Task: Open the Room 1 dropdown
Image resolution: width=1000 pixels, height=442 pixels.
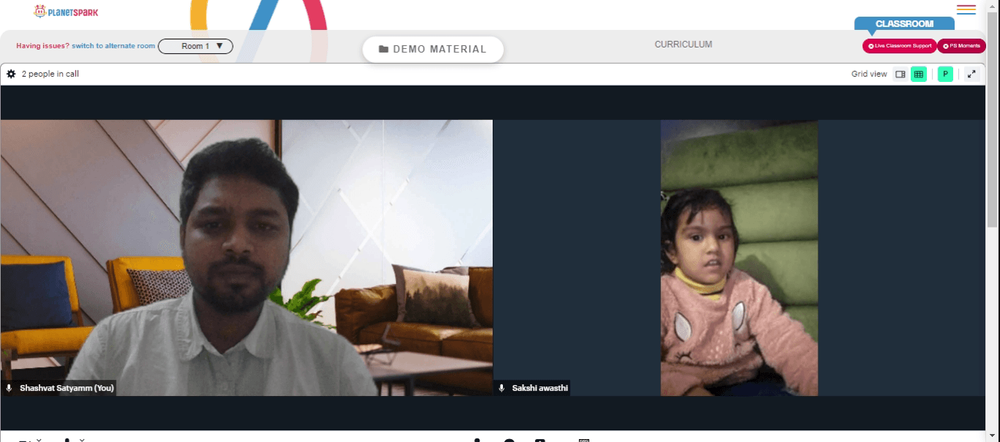Action: click(195, 46)
